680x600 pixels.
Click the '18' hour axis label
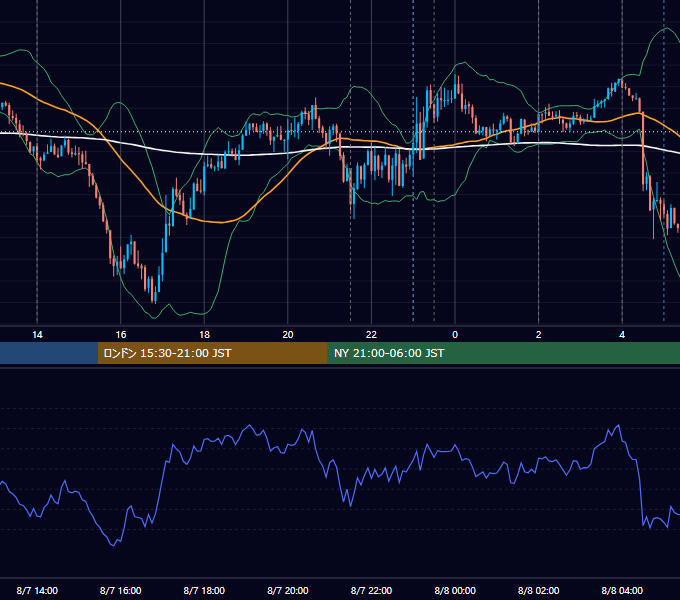(x=204, y=335)
